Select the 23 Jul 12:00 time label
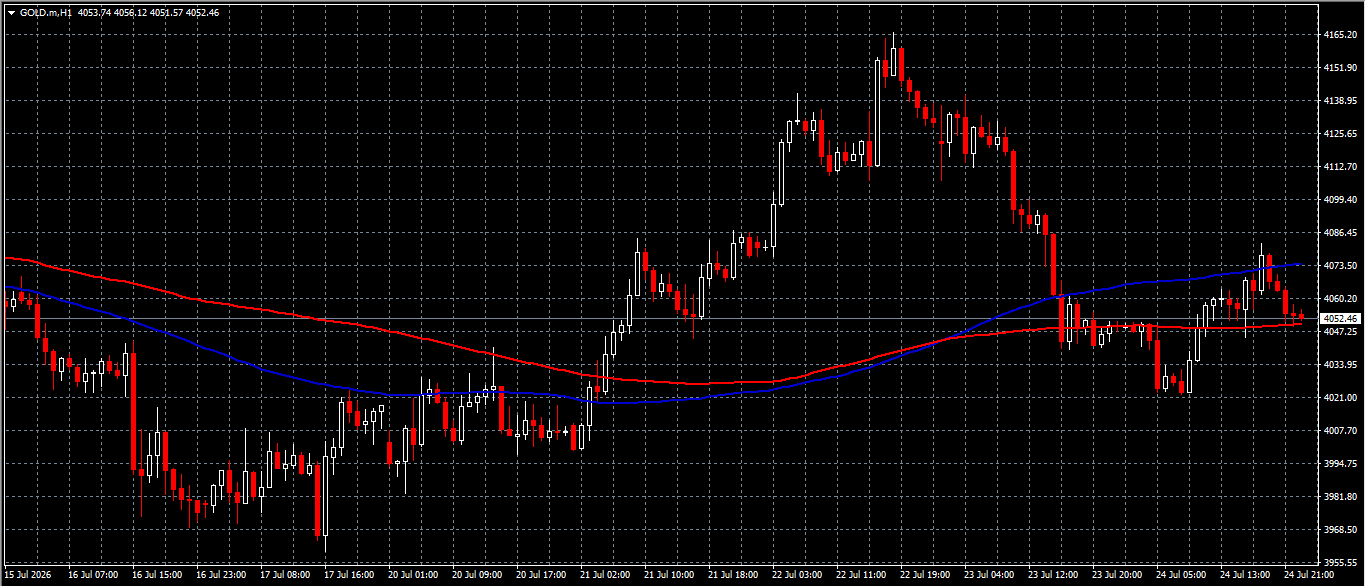The width and height of the screenshot is (1366, 586). (x=1054, y=576)
